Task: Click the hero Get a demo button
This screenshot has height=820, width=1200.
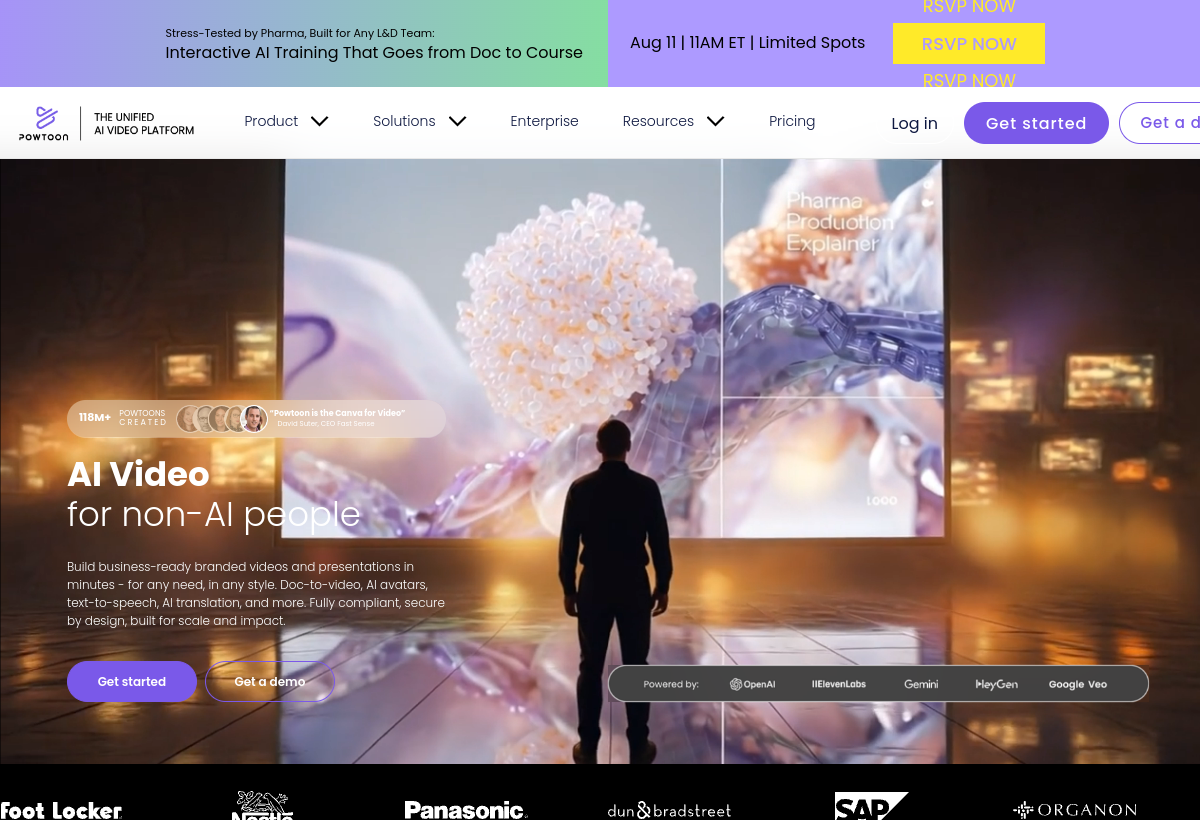Action: (x=270, y=681)
